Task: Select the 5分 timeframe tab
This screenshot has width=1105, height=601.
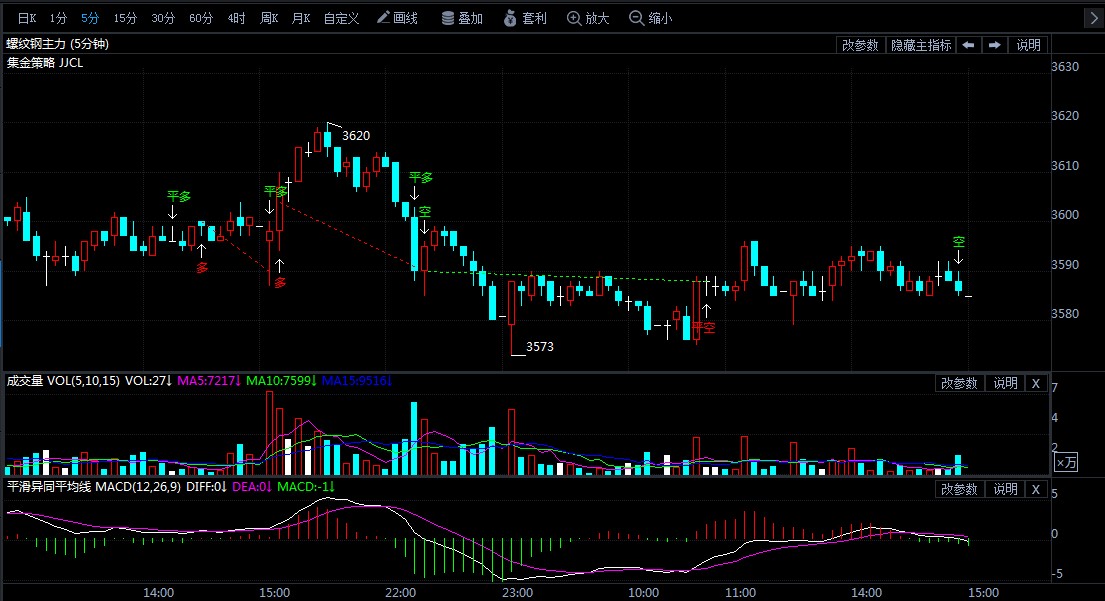Action: coord(90,18)
